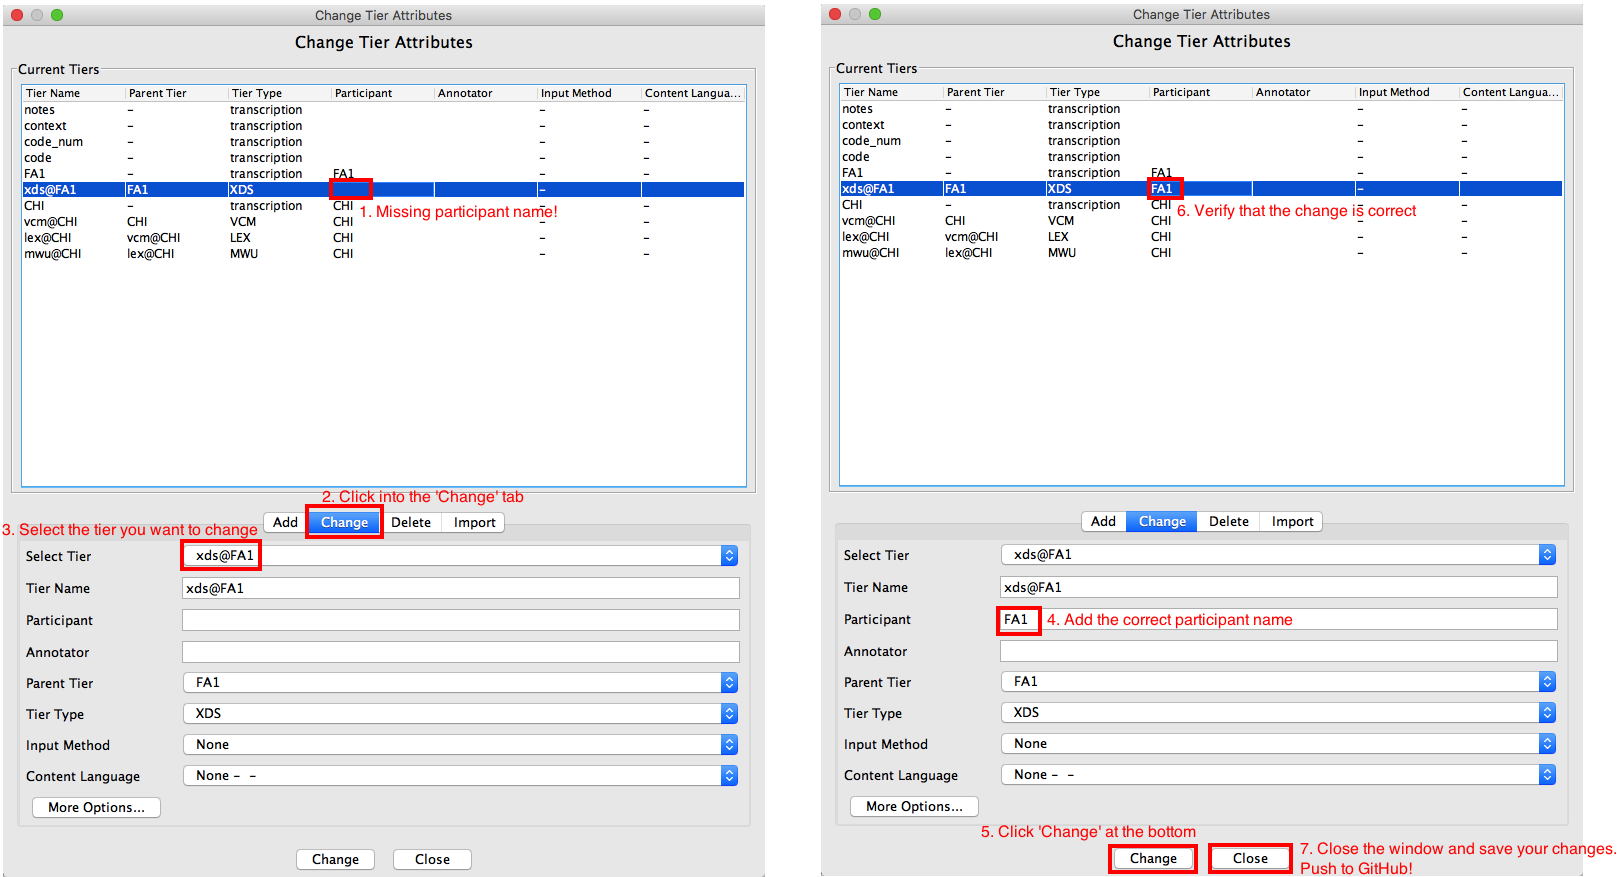Select the xds@FA1 row in right table
Image resolution: width=1621 pixels, height=877 pixels.
1202,189
